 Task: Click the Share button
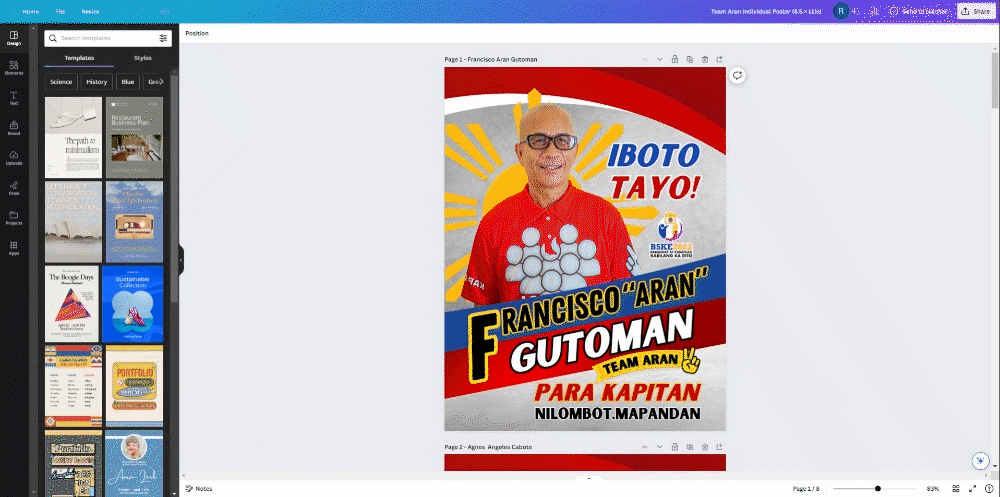click(x=976, y=11)
